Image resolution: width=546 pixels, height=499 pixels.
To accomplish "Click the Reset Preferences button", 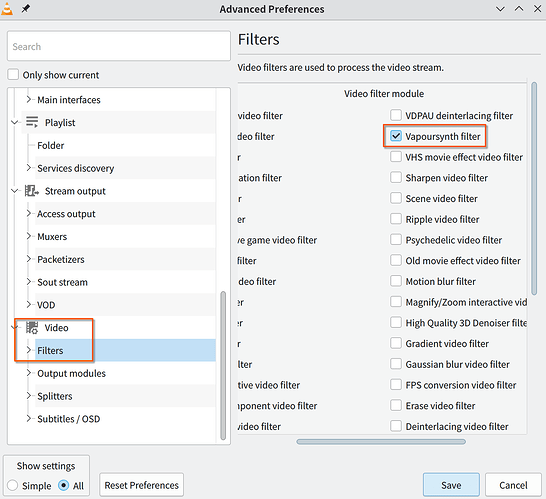I will (141, 485).
